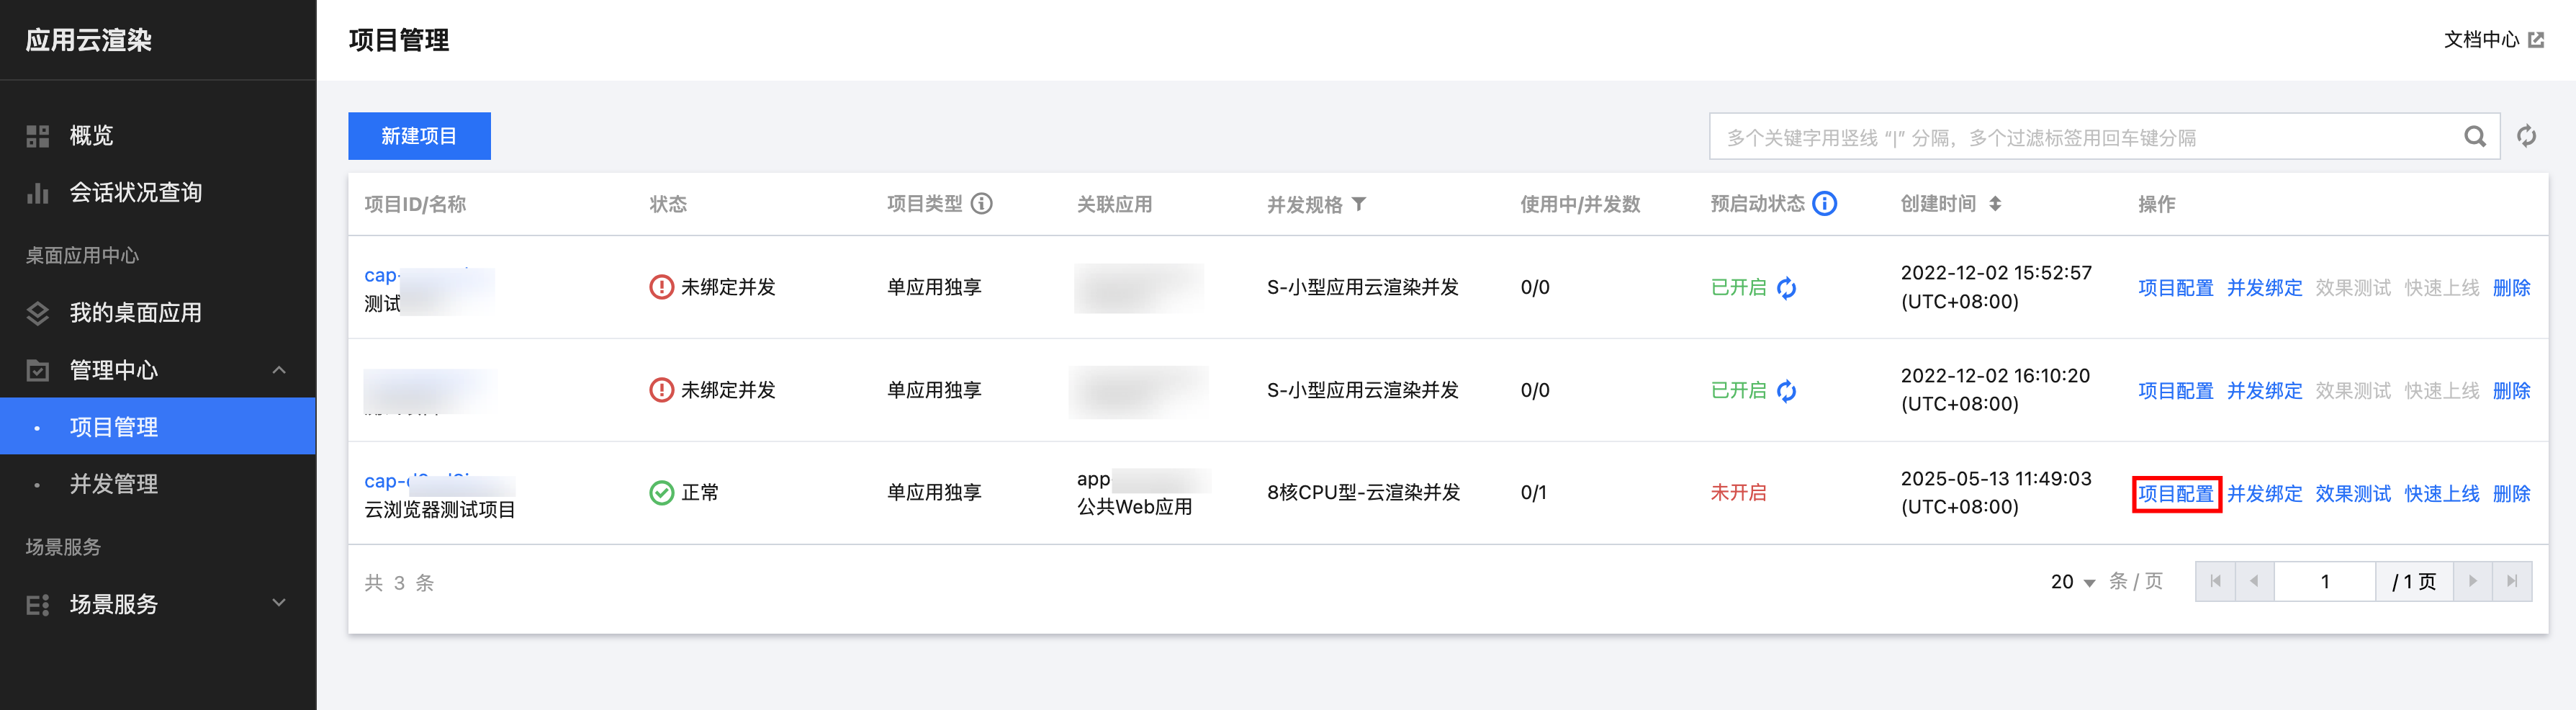Click the keyword search input field
The image size is (2576, 710).
[2080, 137]
